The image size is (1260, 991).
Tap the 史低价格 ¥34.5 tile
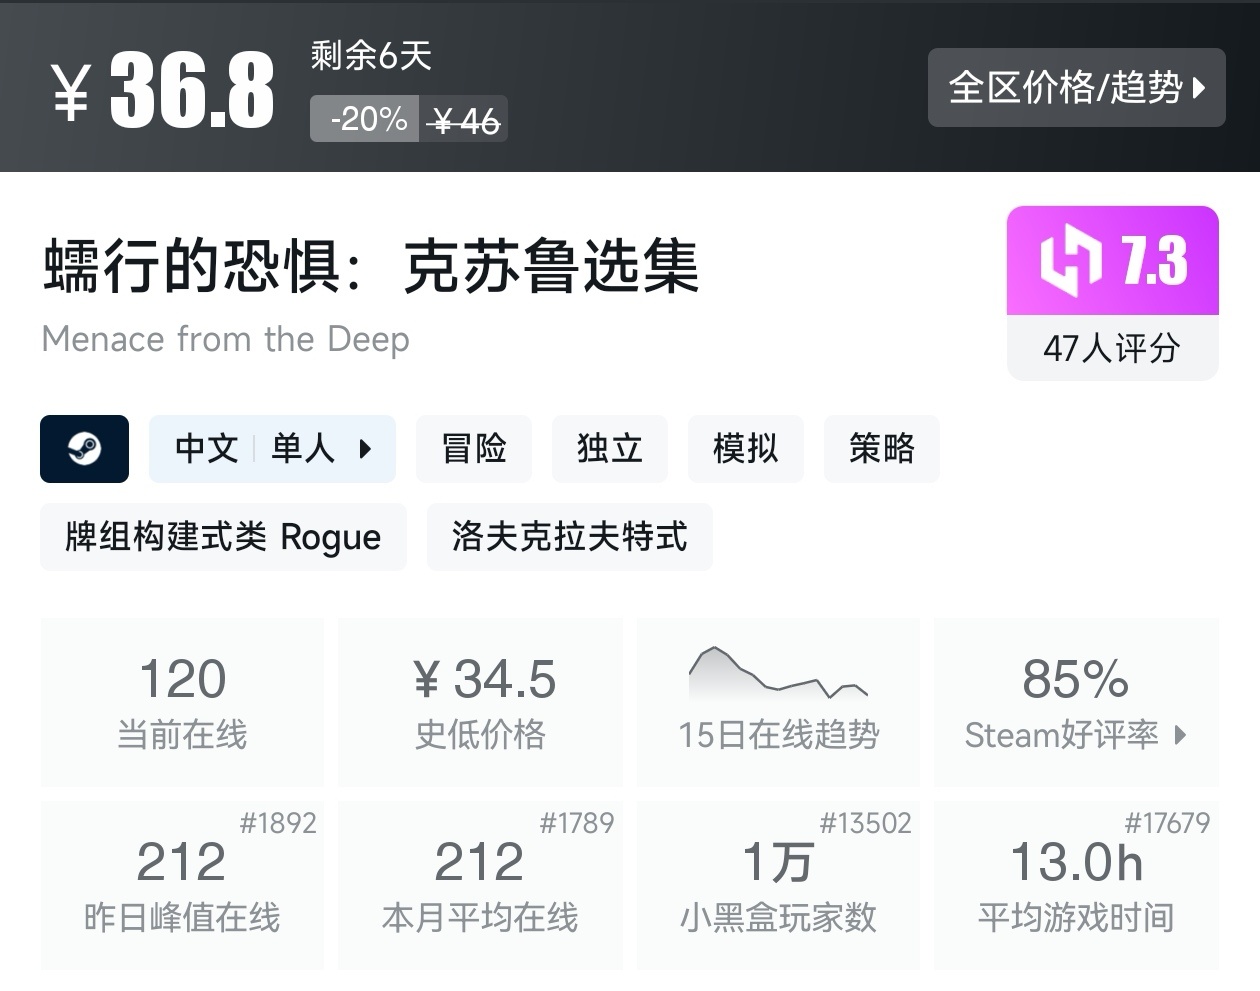[x=481, y=701]
